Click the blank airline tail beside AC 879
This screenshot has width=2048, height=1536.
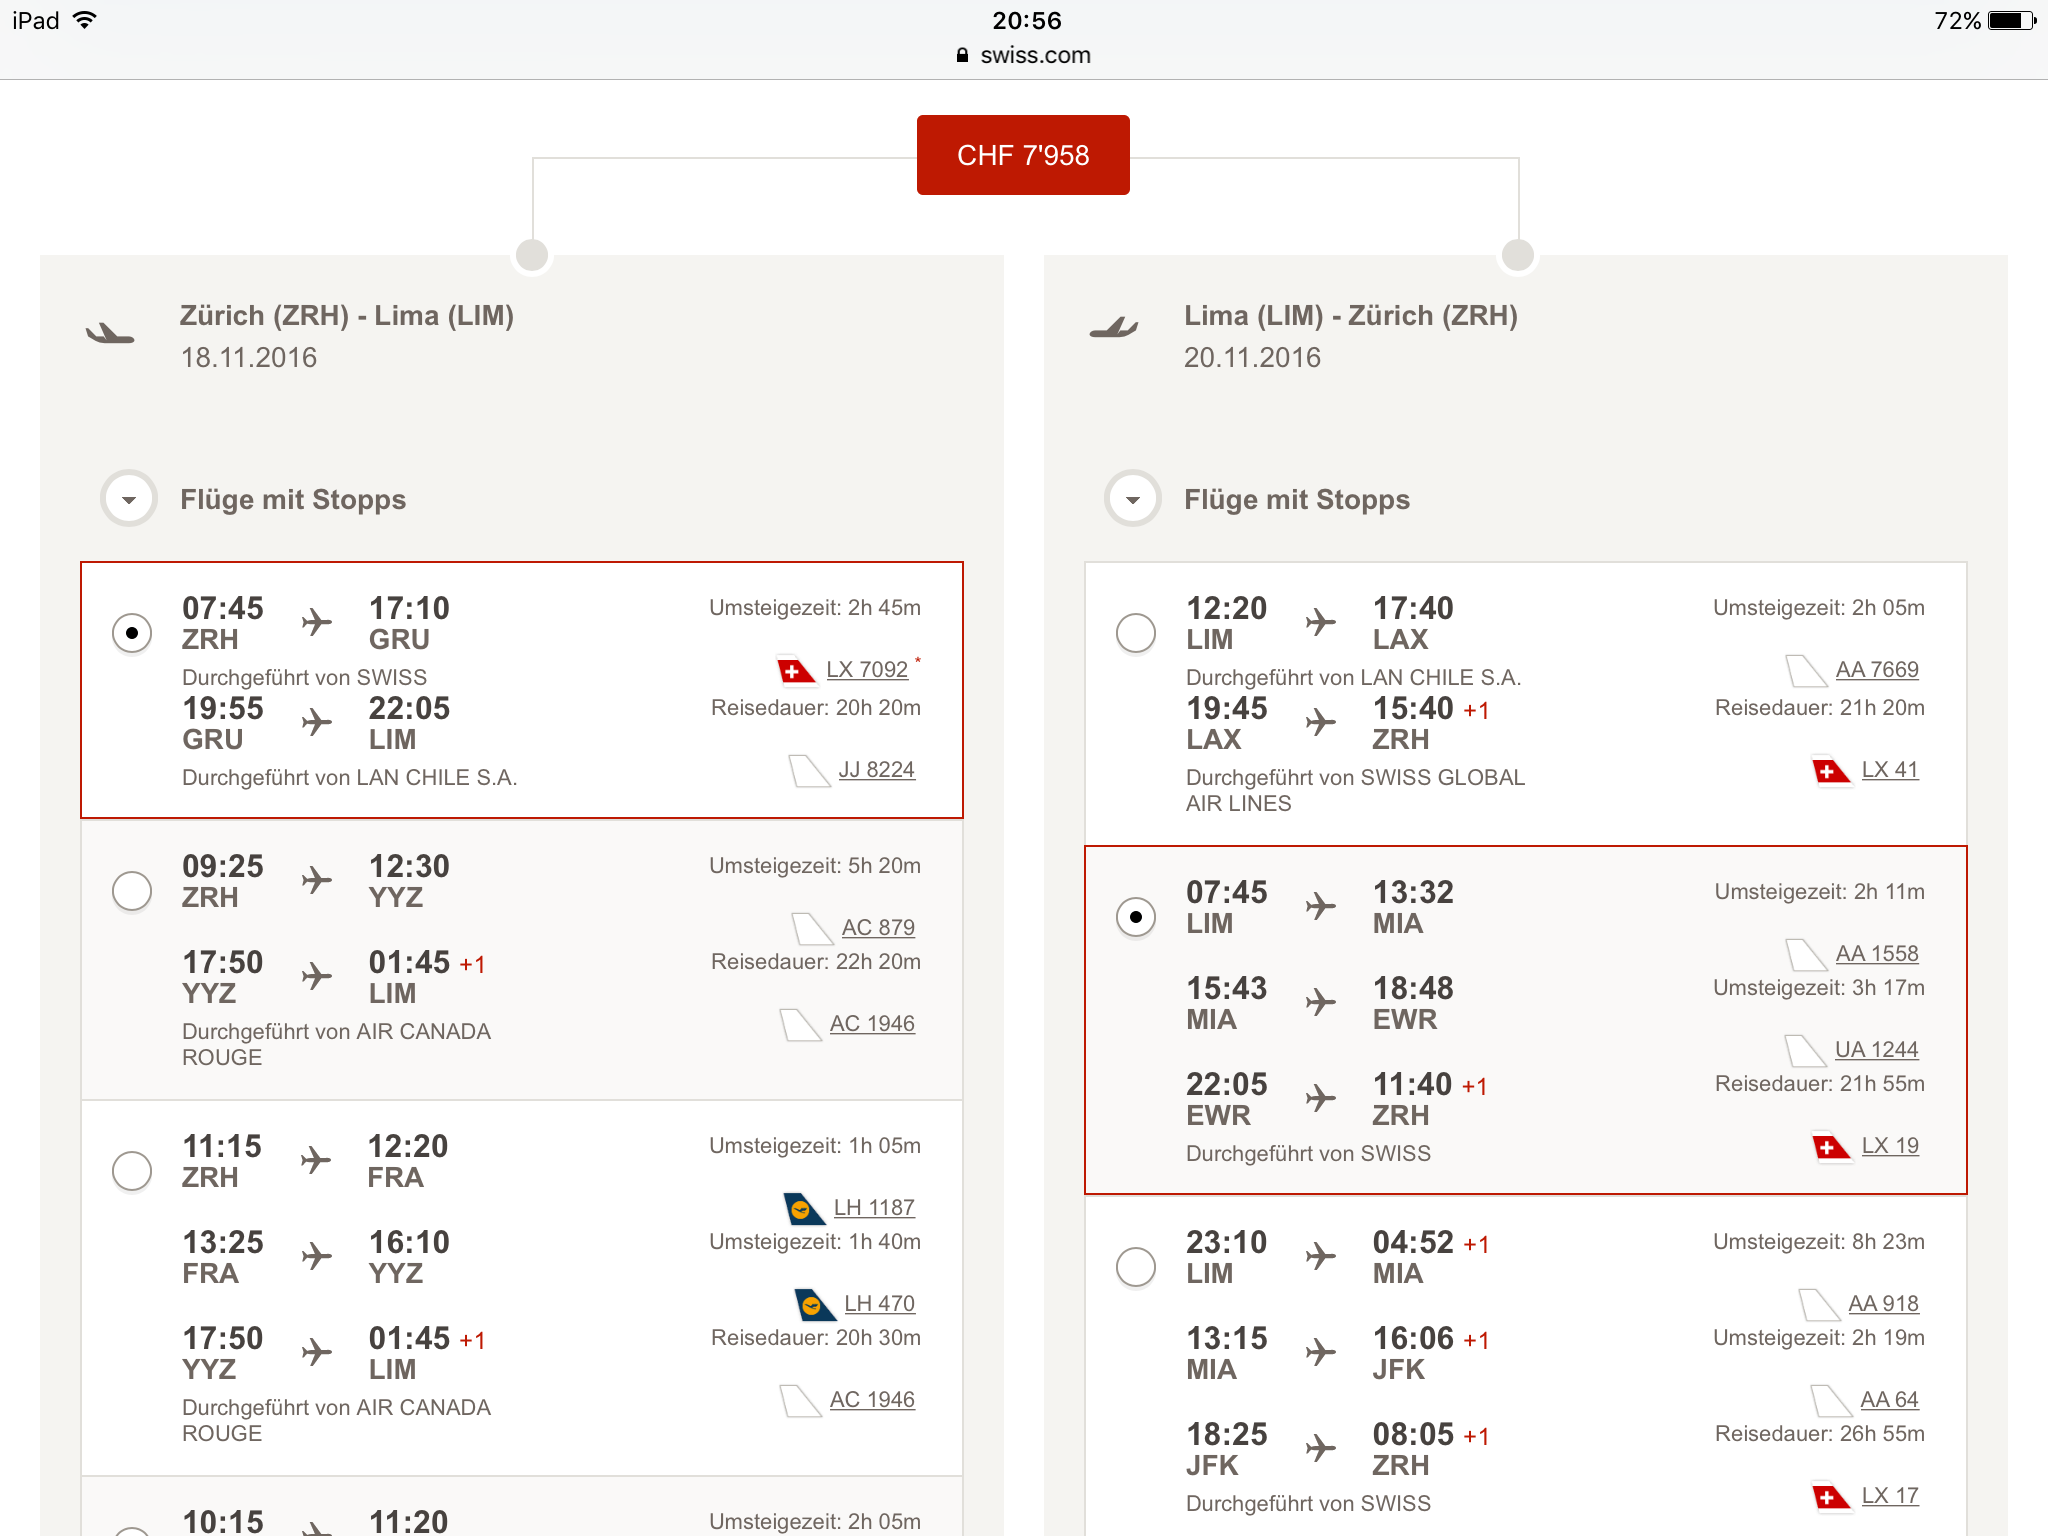[812, 929]
